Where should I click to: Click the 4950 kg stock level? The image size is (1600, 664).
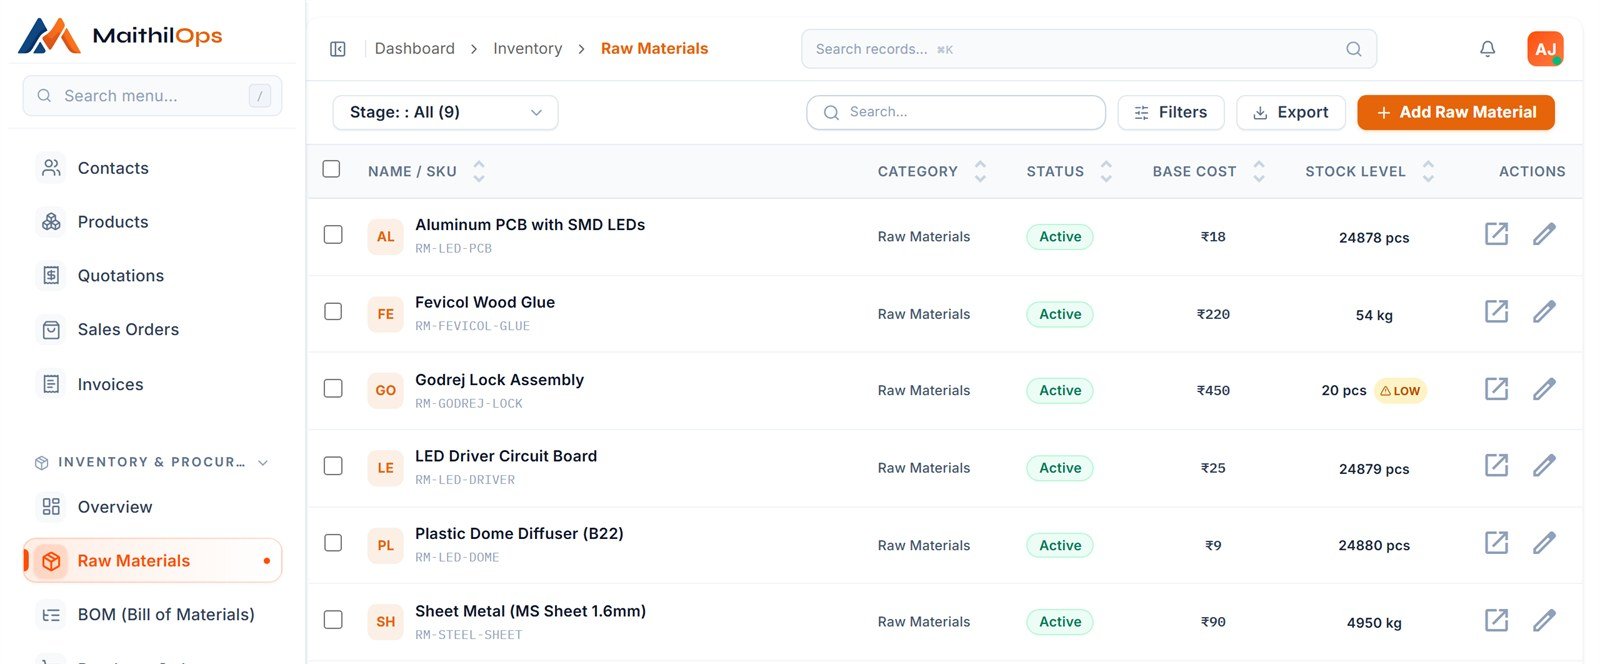[1374, 623]
